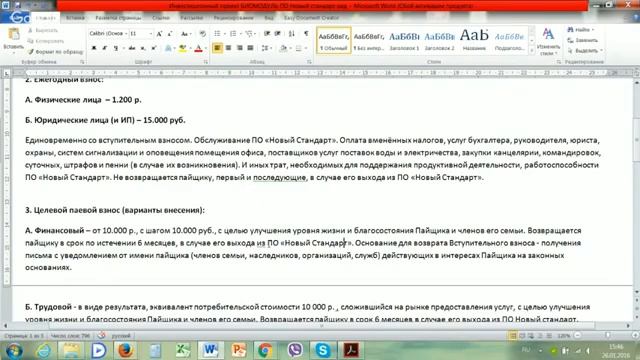Toggle italic formatting
Viewport: 640px width, 360px height.
point(104,48)
